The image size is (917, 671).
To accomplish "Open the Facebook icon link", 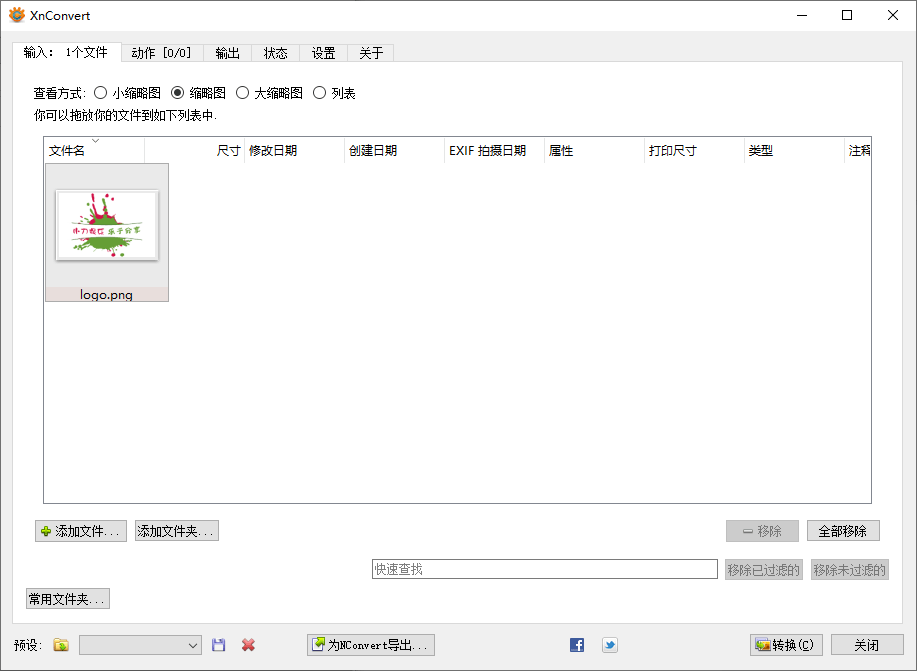I will click(x=577, y=645).
